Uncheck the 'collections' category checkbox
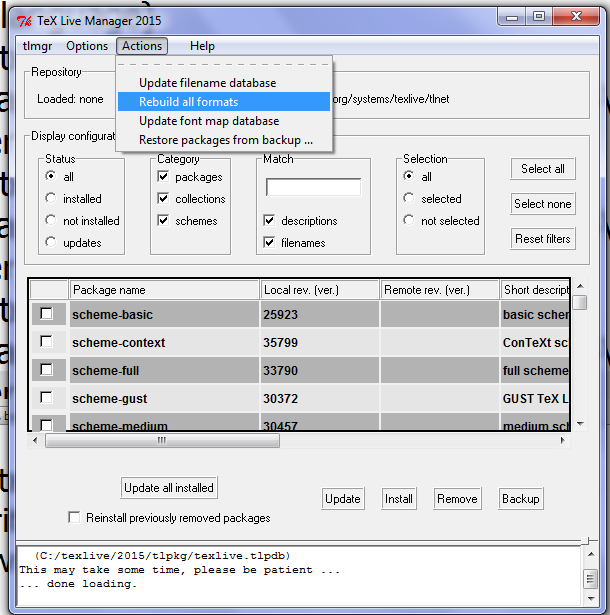 pos(163,199)
